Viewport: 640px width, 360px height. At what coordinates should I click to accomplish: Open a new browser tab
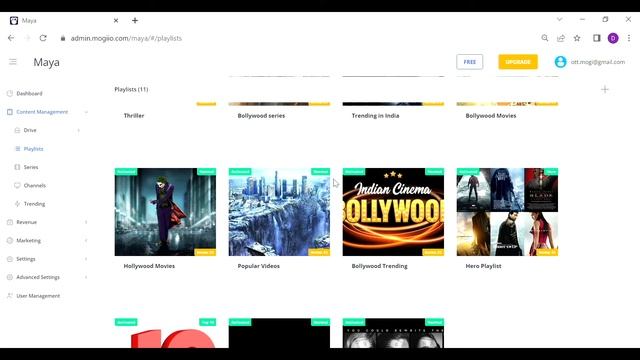pyautogui.click(x=135, y=20)
